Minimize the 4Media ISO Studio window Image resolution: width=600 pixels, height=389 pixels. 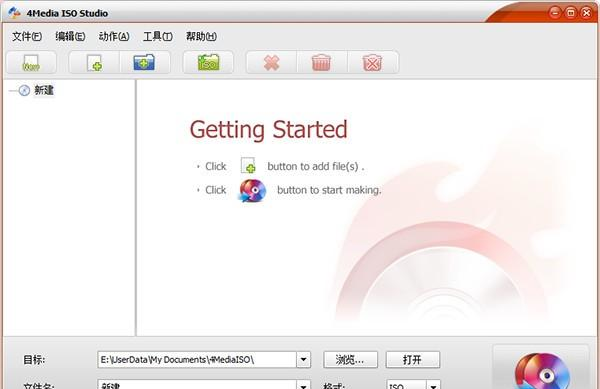tap(555, 13)
